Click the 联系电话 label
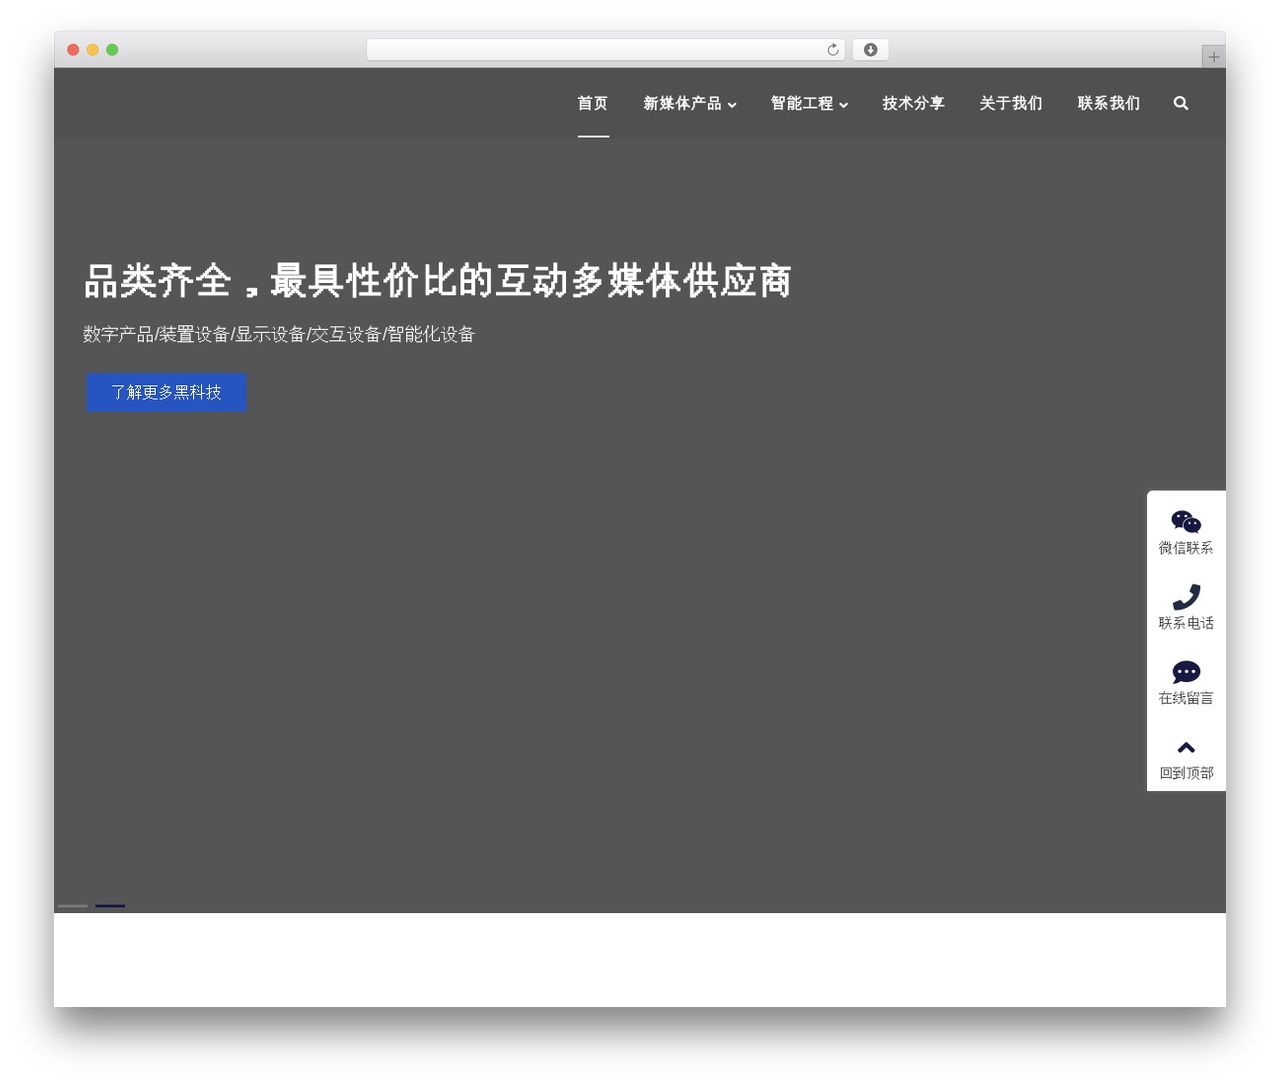Image resolution: width=1280 pixels, height=1084 pixels. [x=1186, y=623]
